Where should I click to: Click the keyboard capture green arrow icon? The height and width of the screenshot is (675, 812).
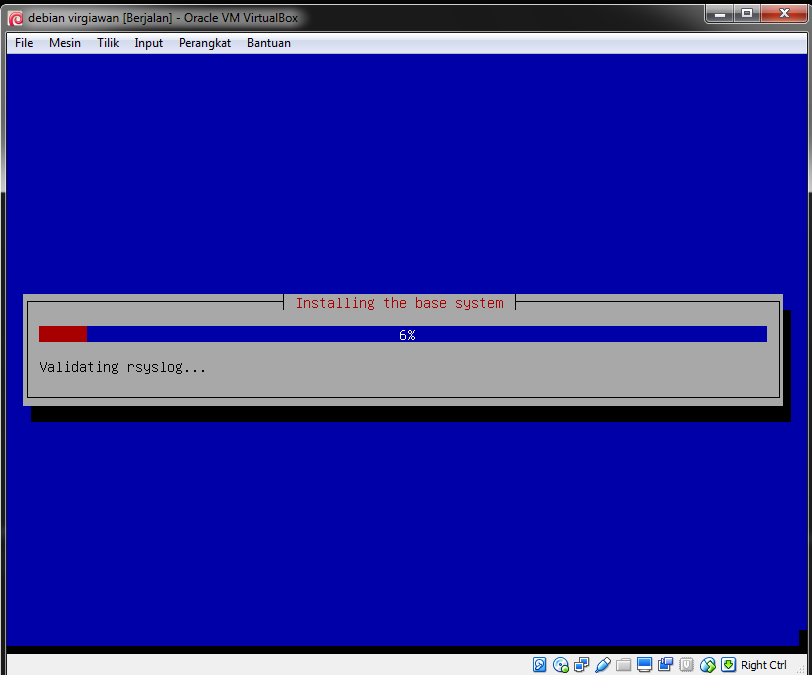728,665
